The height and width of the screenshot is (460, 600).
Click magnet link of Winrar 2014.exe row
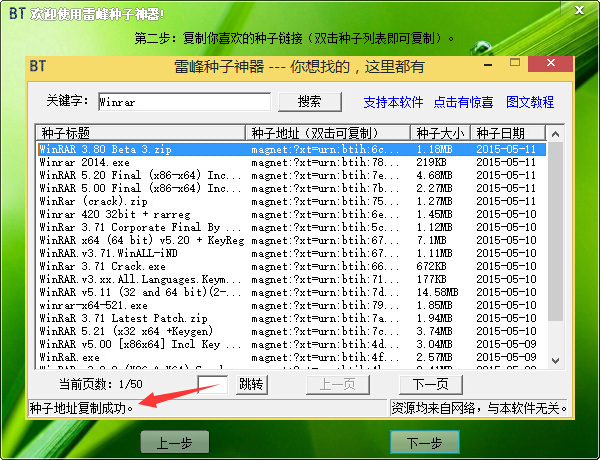(x=325, y=163)
